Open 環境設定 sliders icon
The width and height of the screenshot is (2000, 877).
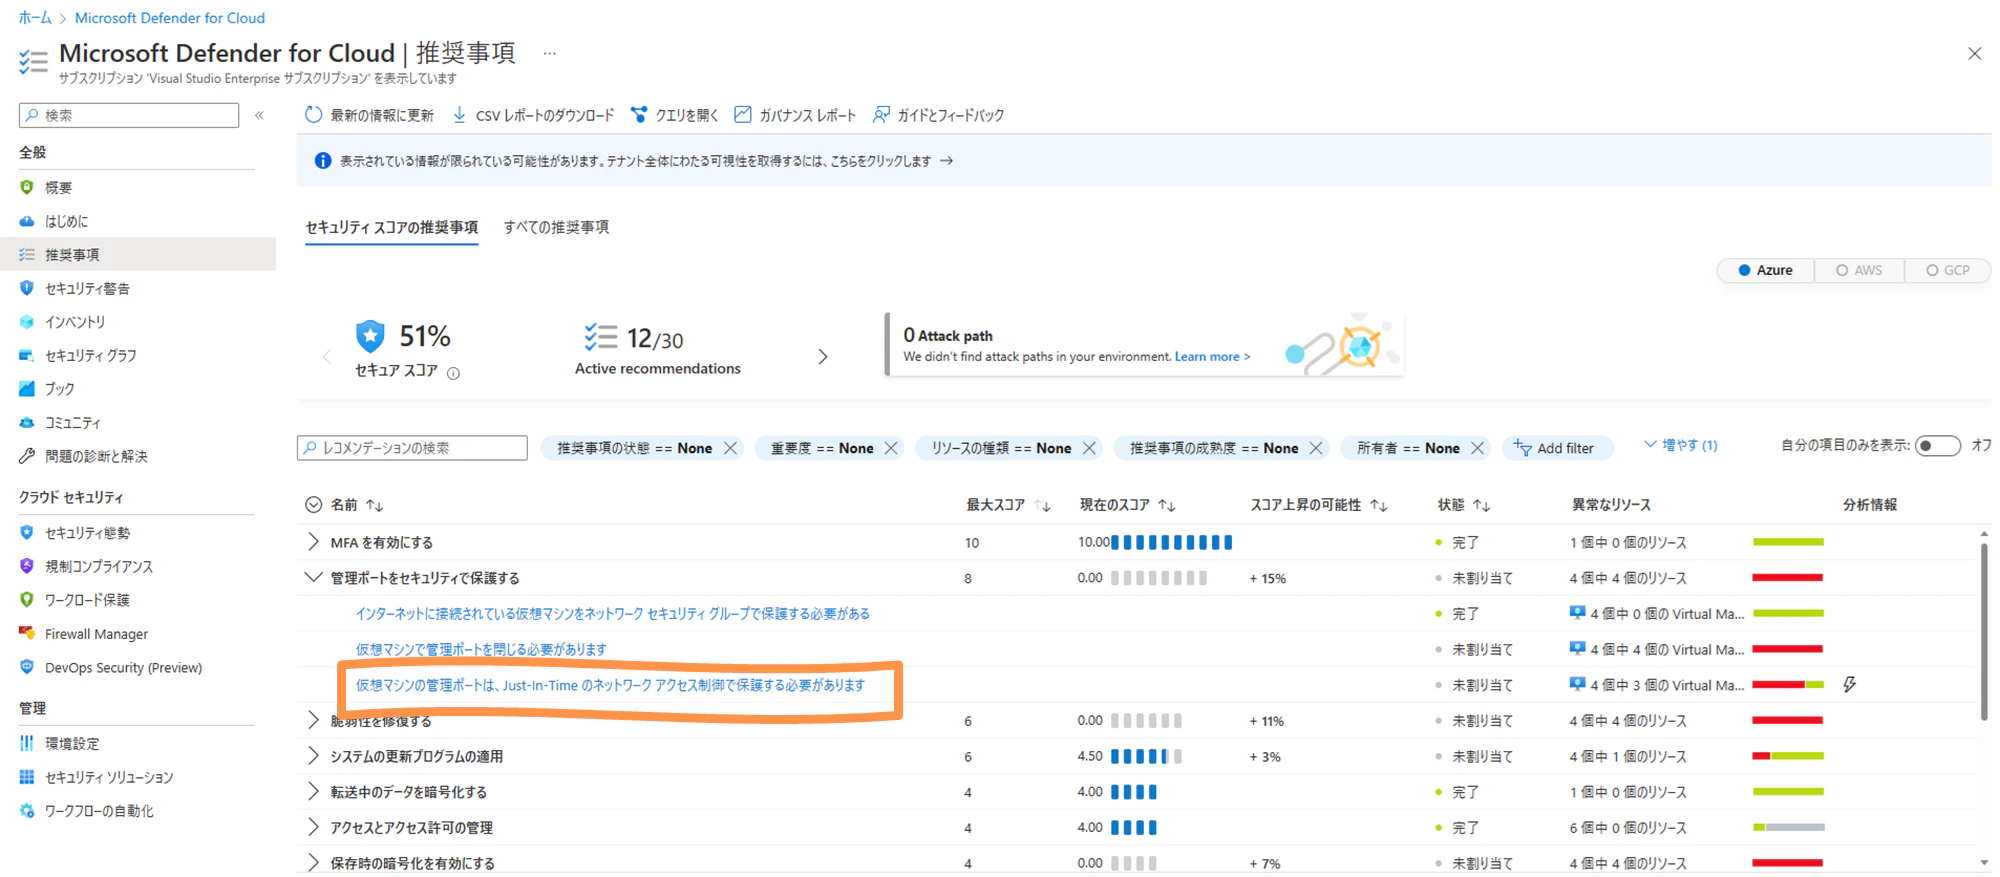pyautogui.click(x=27, y=744)
